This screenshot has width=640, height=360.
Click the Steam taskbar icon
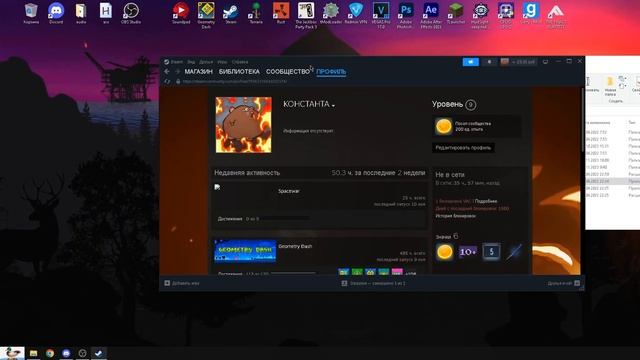tap(99, 353)
